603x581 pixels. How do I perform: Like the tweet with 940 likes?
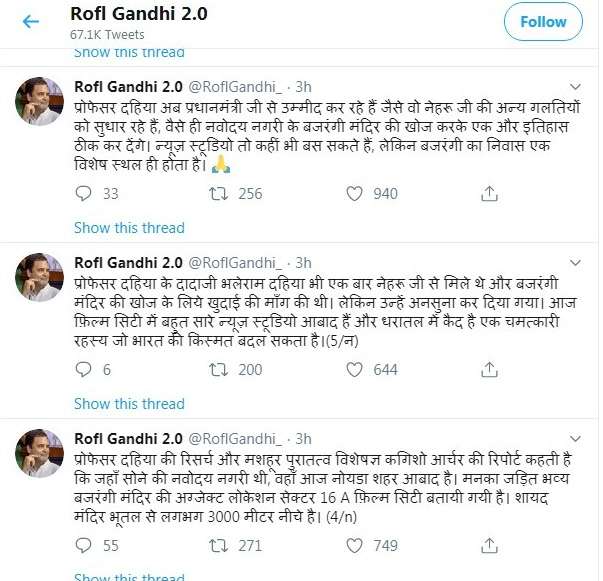[x=354, y=193]
